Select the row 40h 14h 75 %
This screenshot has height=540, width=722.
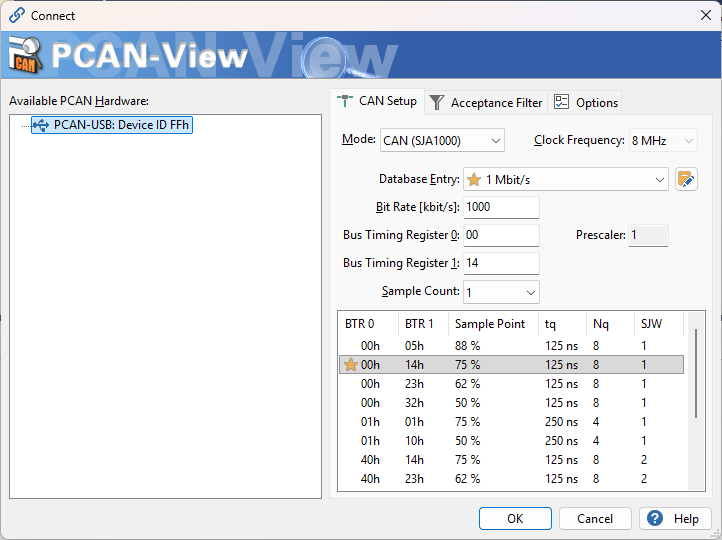[512, 459]
